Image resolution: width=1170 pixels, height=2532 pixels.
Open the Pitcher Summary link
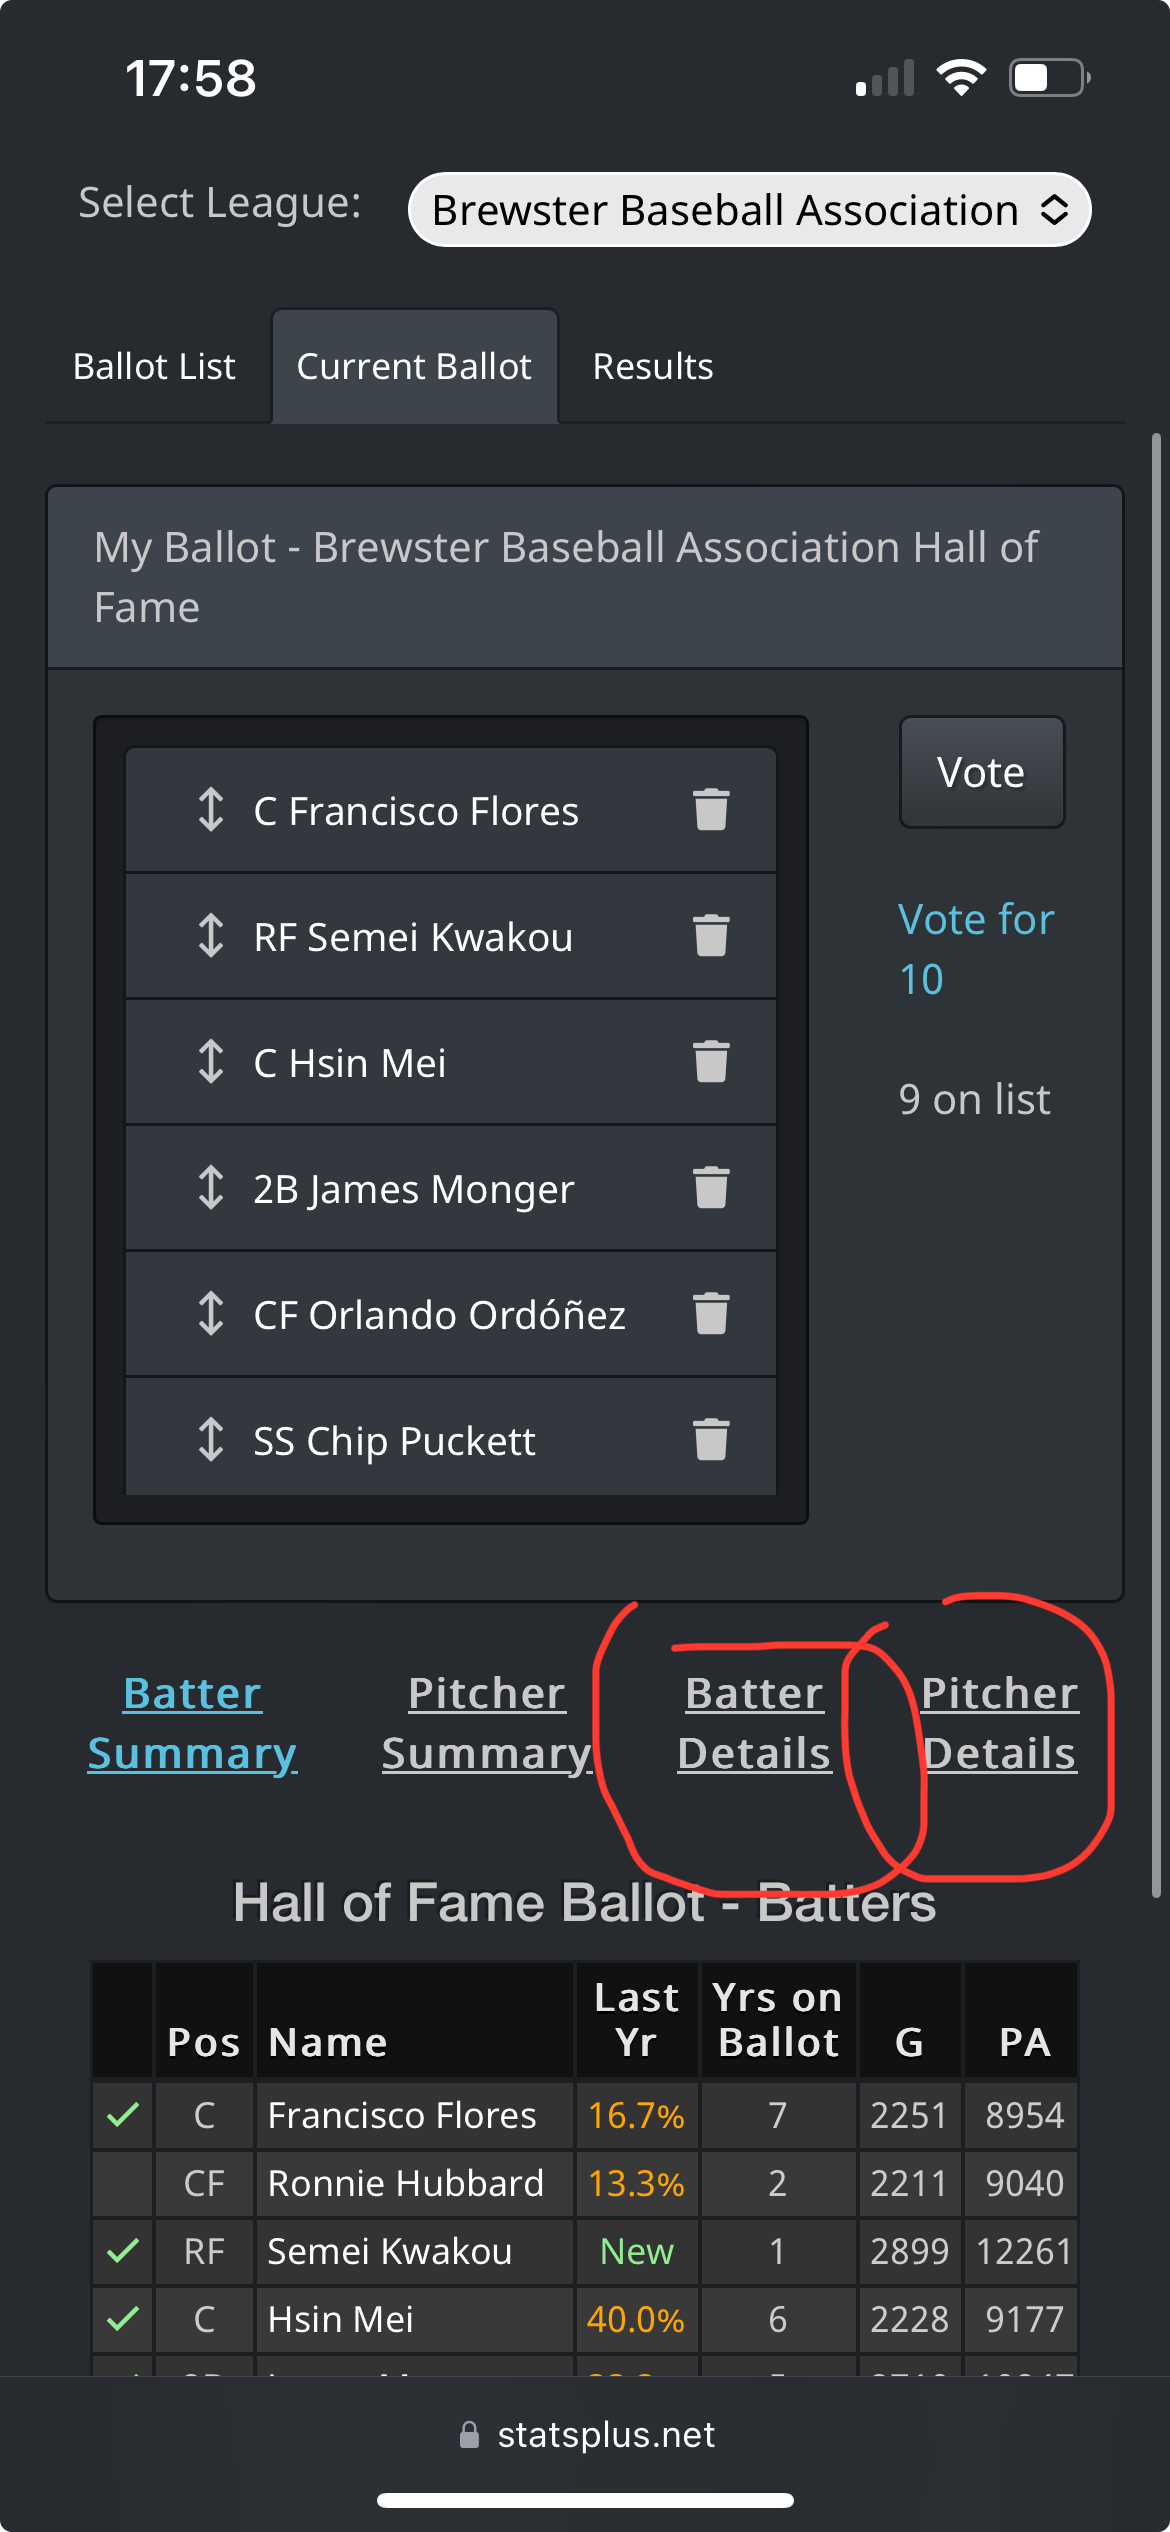[487, 1723]
